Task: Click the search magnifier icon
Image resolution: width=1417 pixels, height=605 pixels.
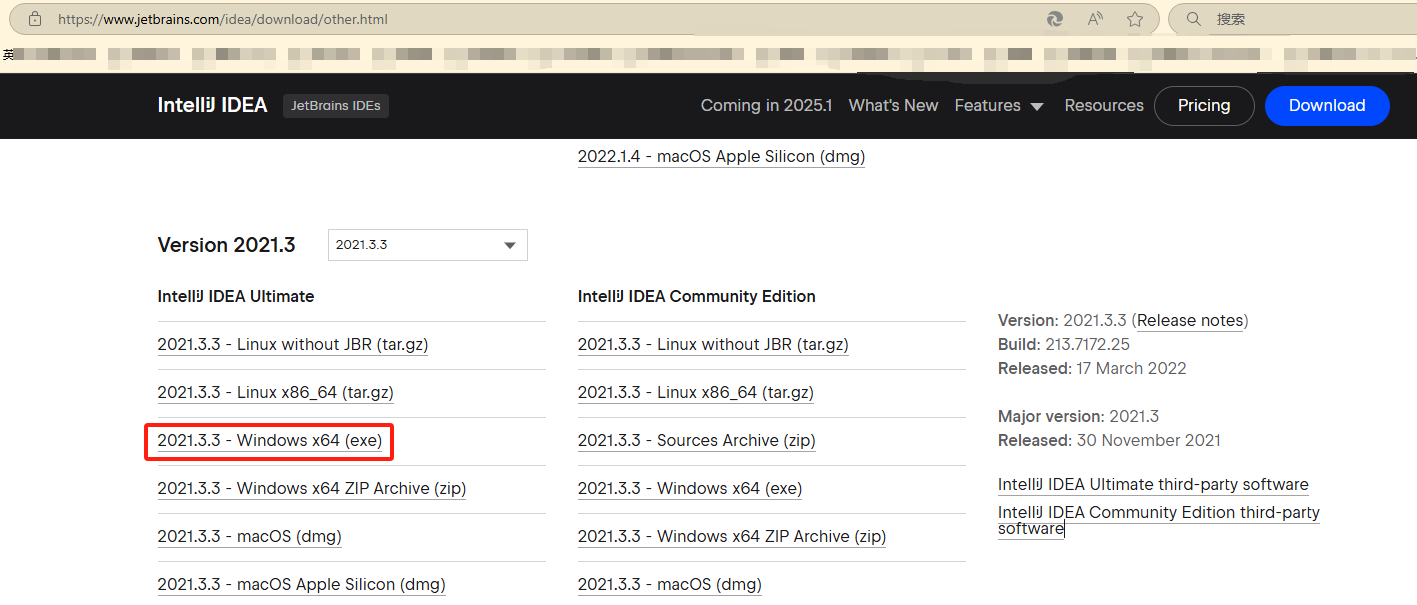Action: click(1192, 19)
